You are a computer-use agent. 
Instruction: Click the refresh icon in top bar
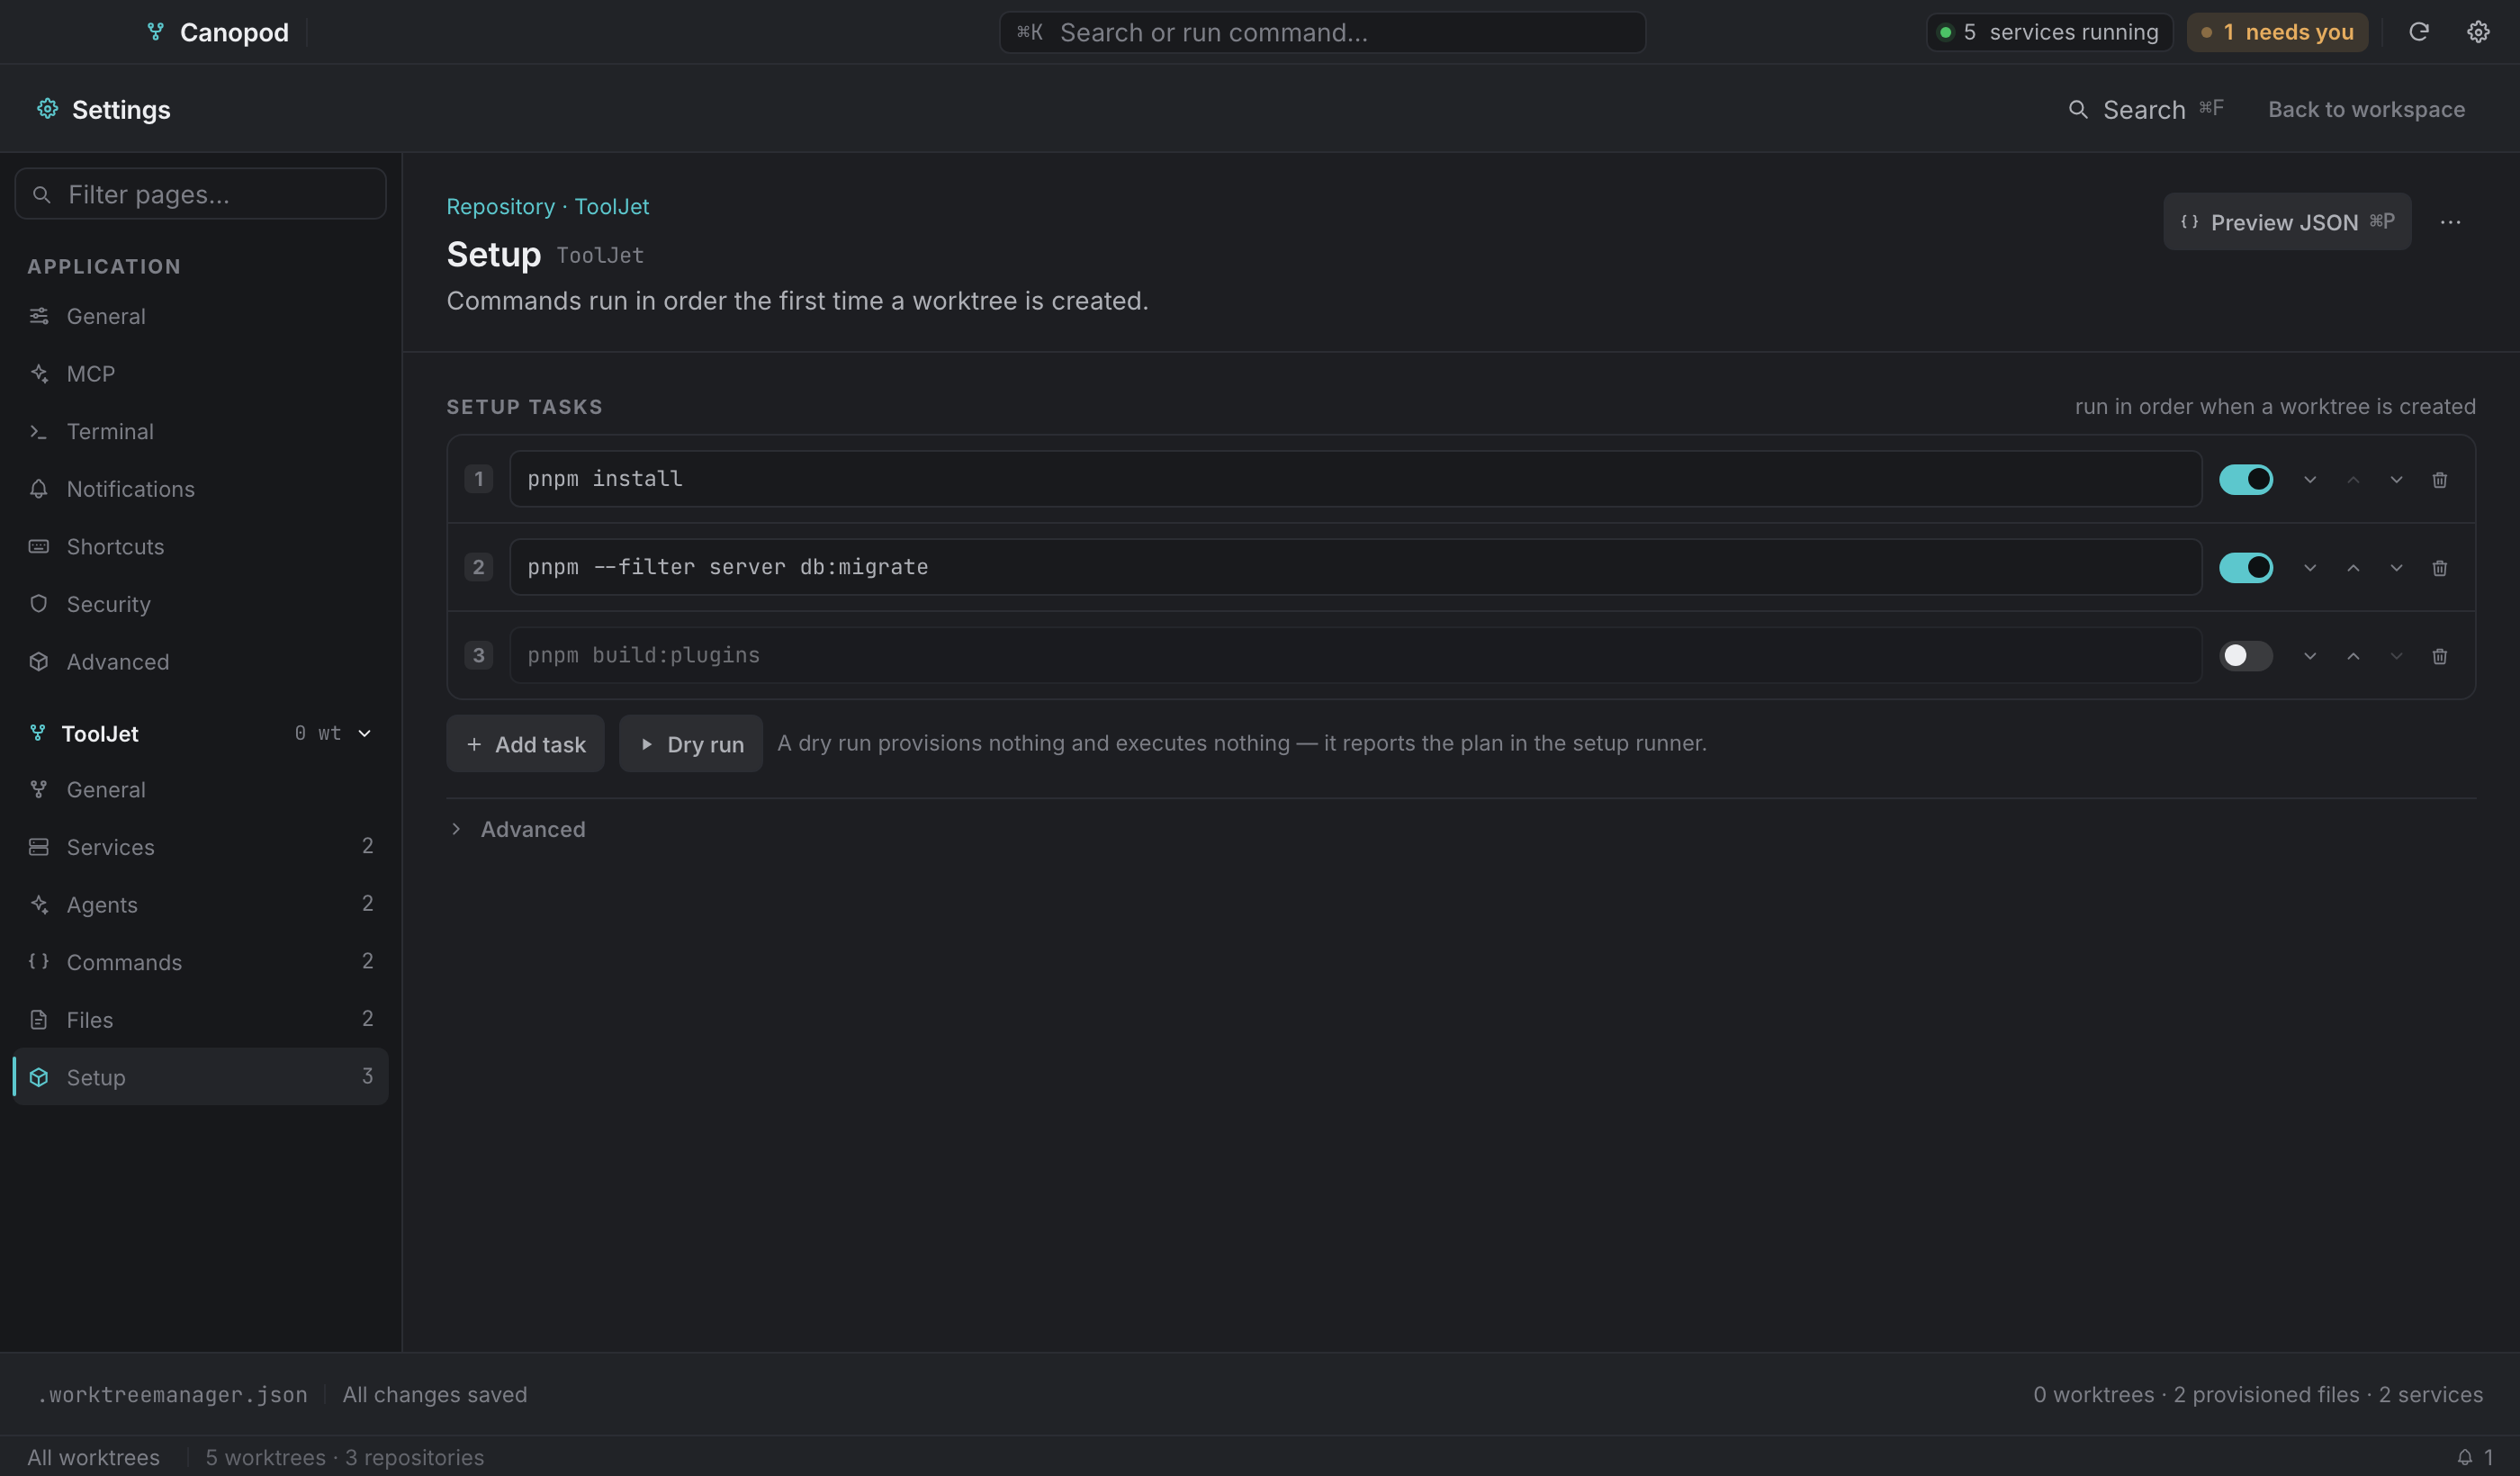pyautogui.click(x=2418, y=32)
